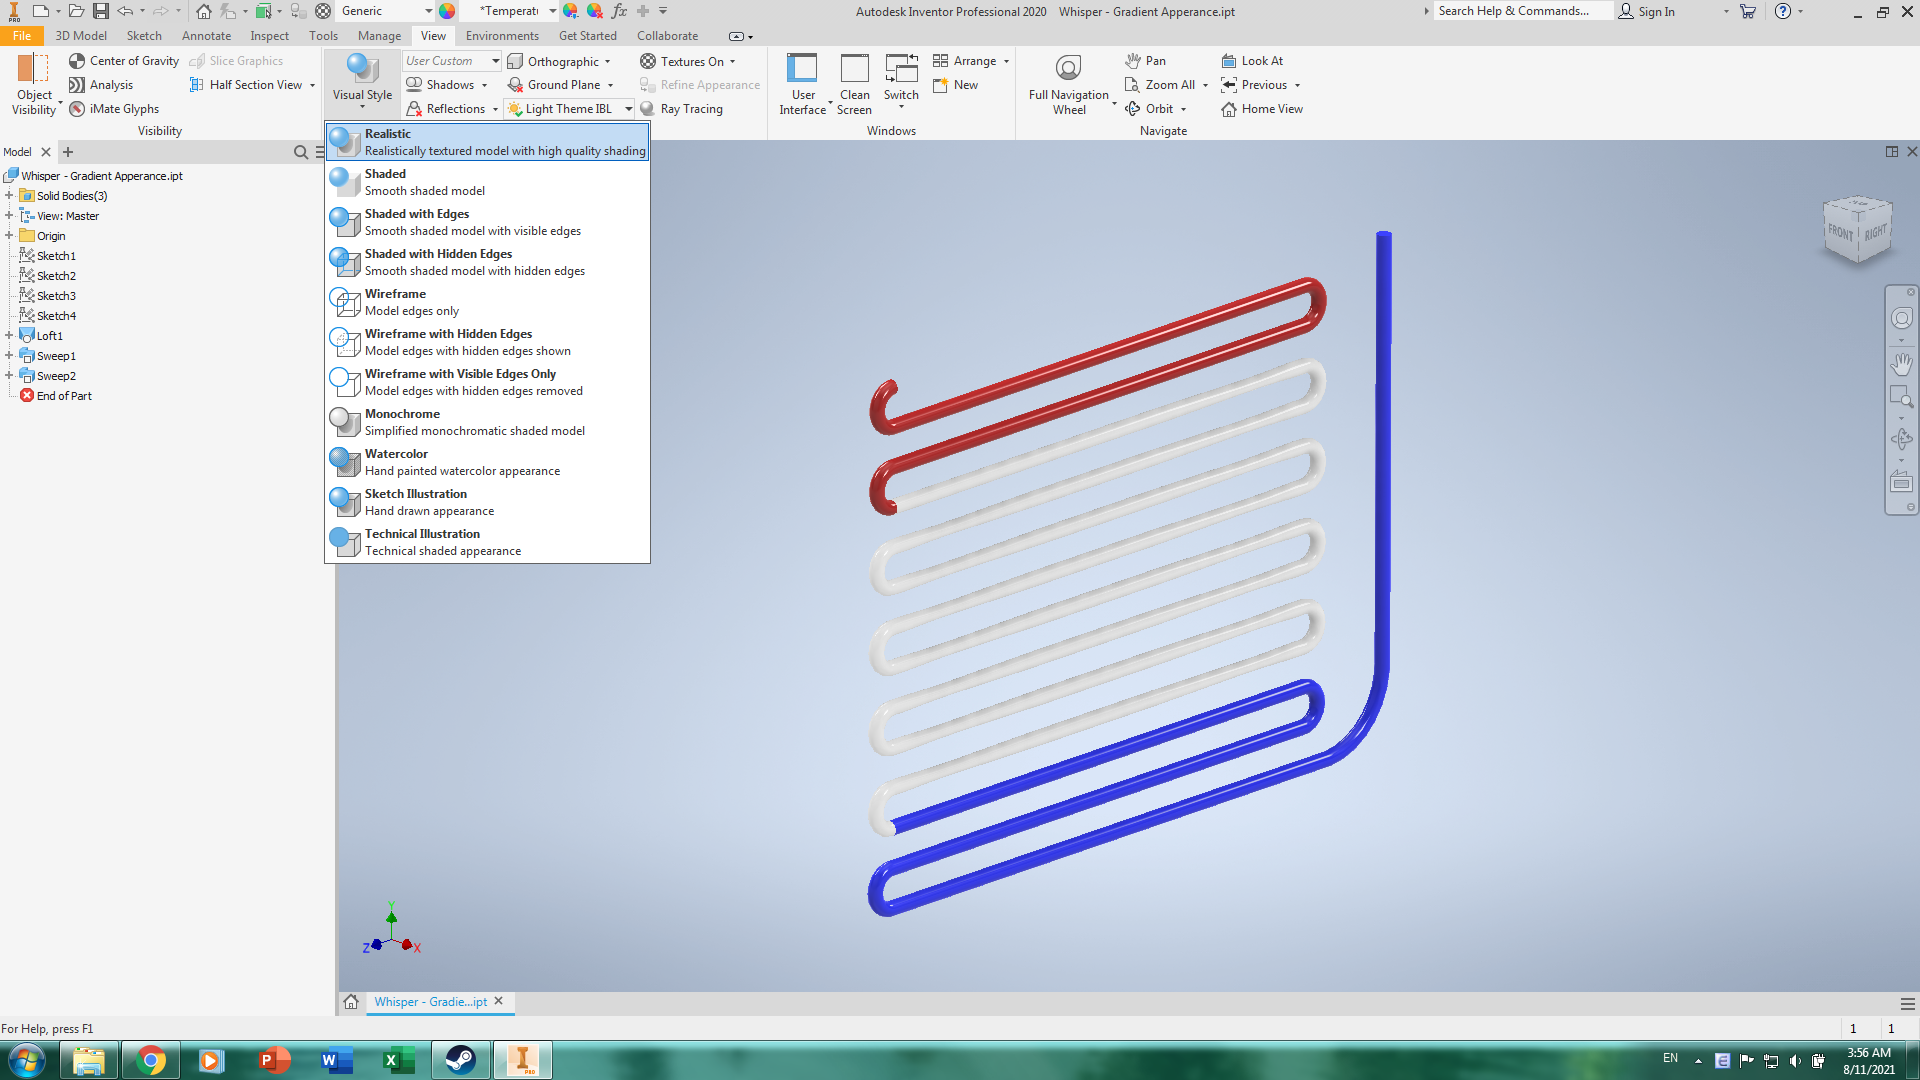
Task: Activate the Orbit tool in ribbon
Action: click(1149, 109)
